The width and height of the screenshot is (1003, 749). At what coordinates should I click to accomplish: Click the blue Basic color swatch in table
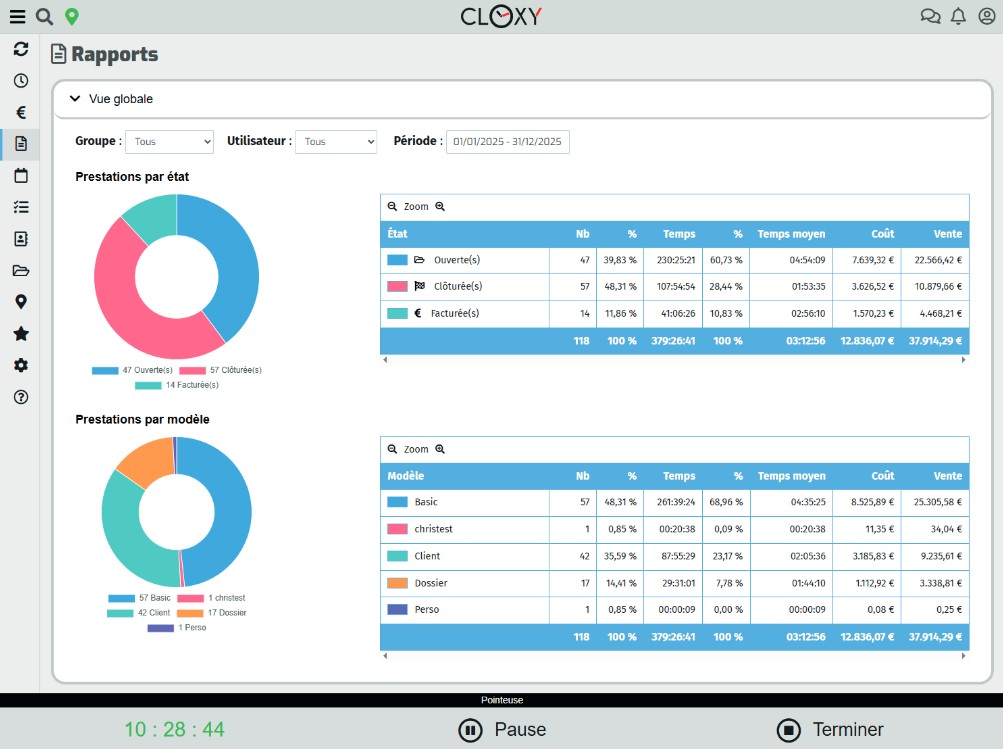click(397, 502)
